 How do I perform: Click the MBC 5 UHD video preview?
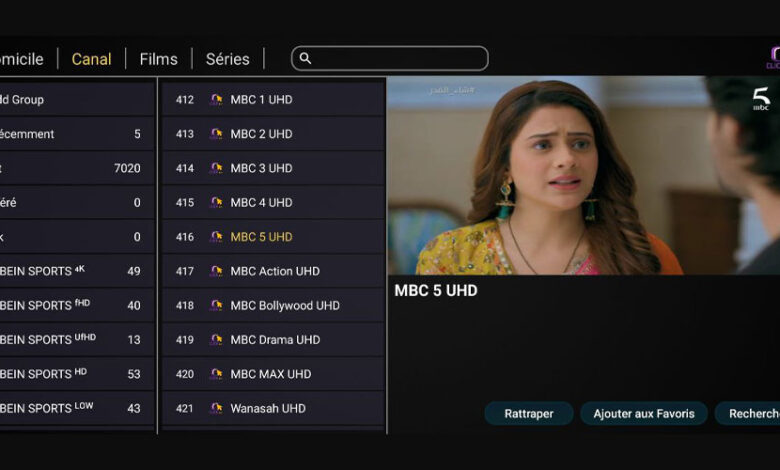coord(584,175)
